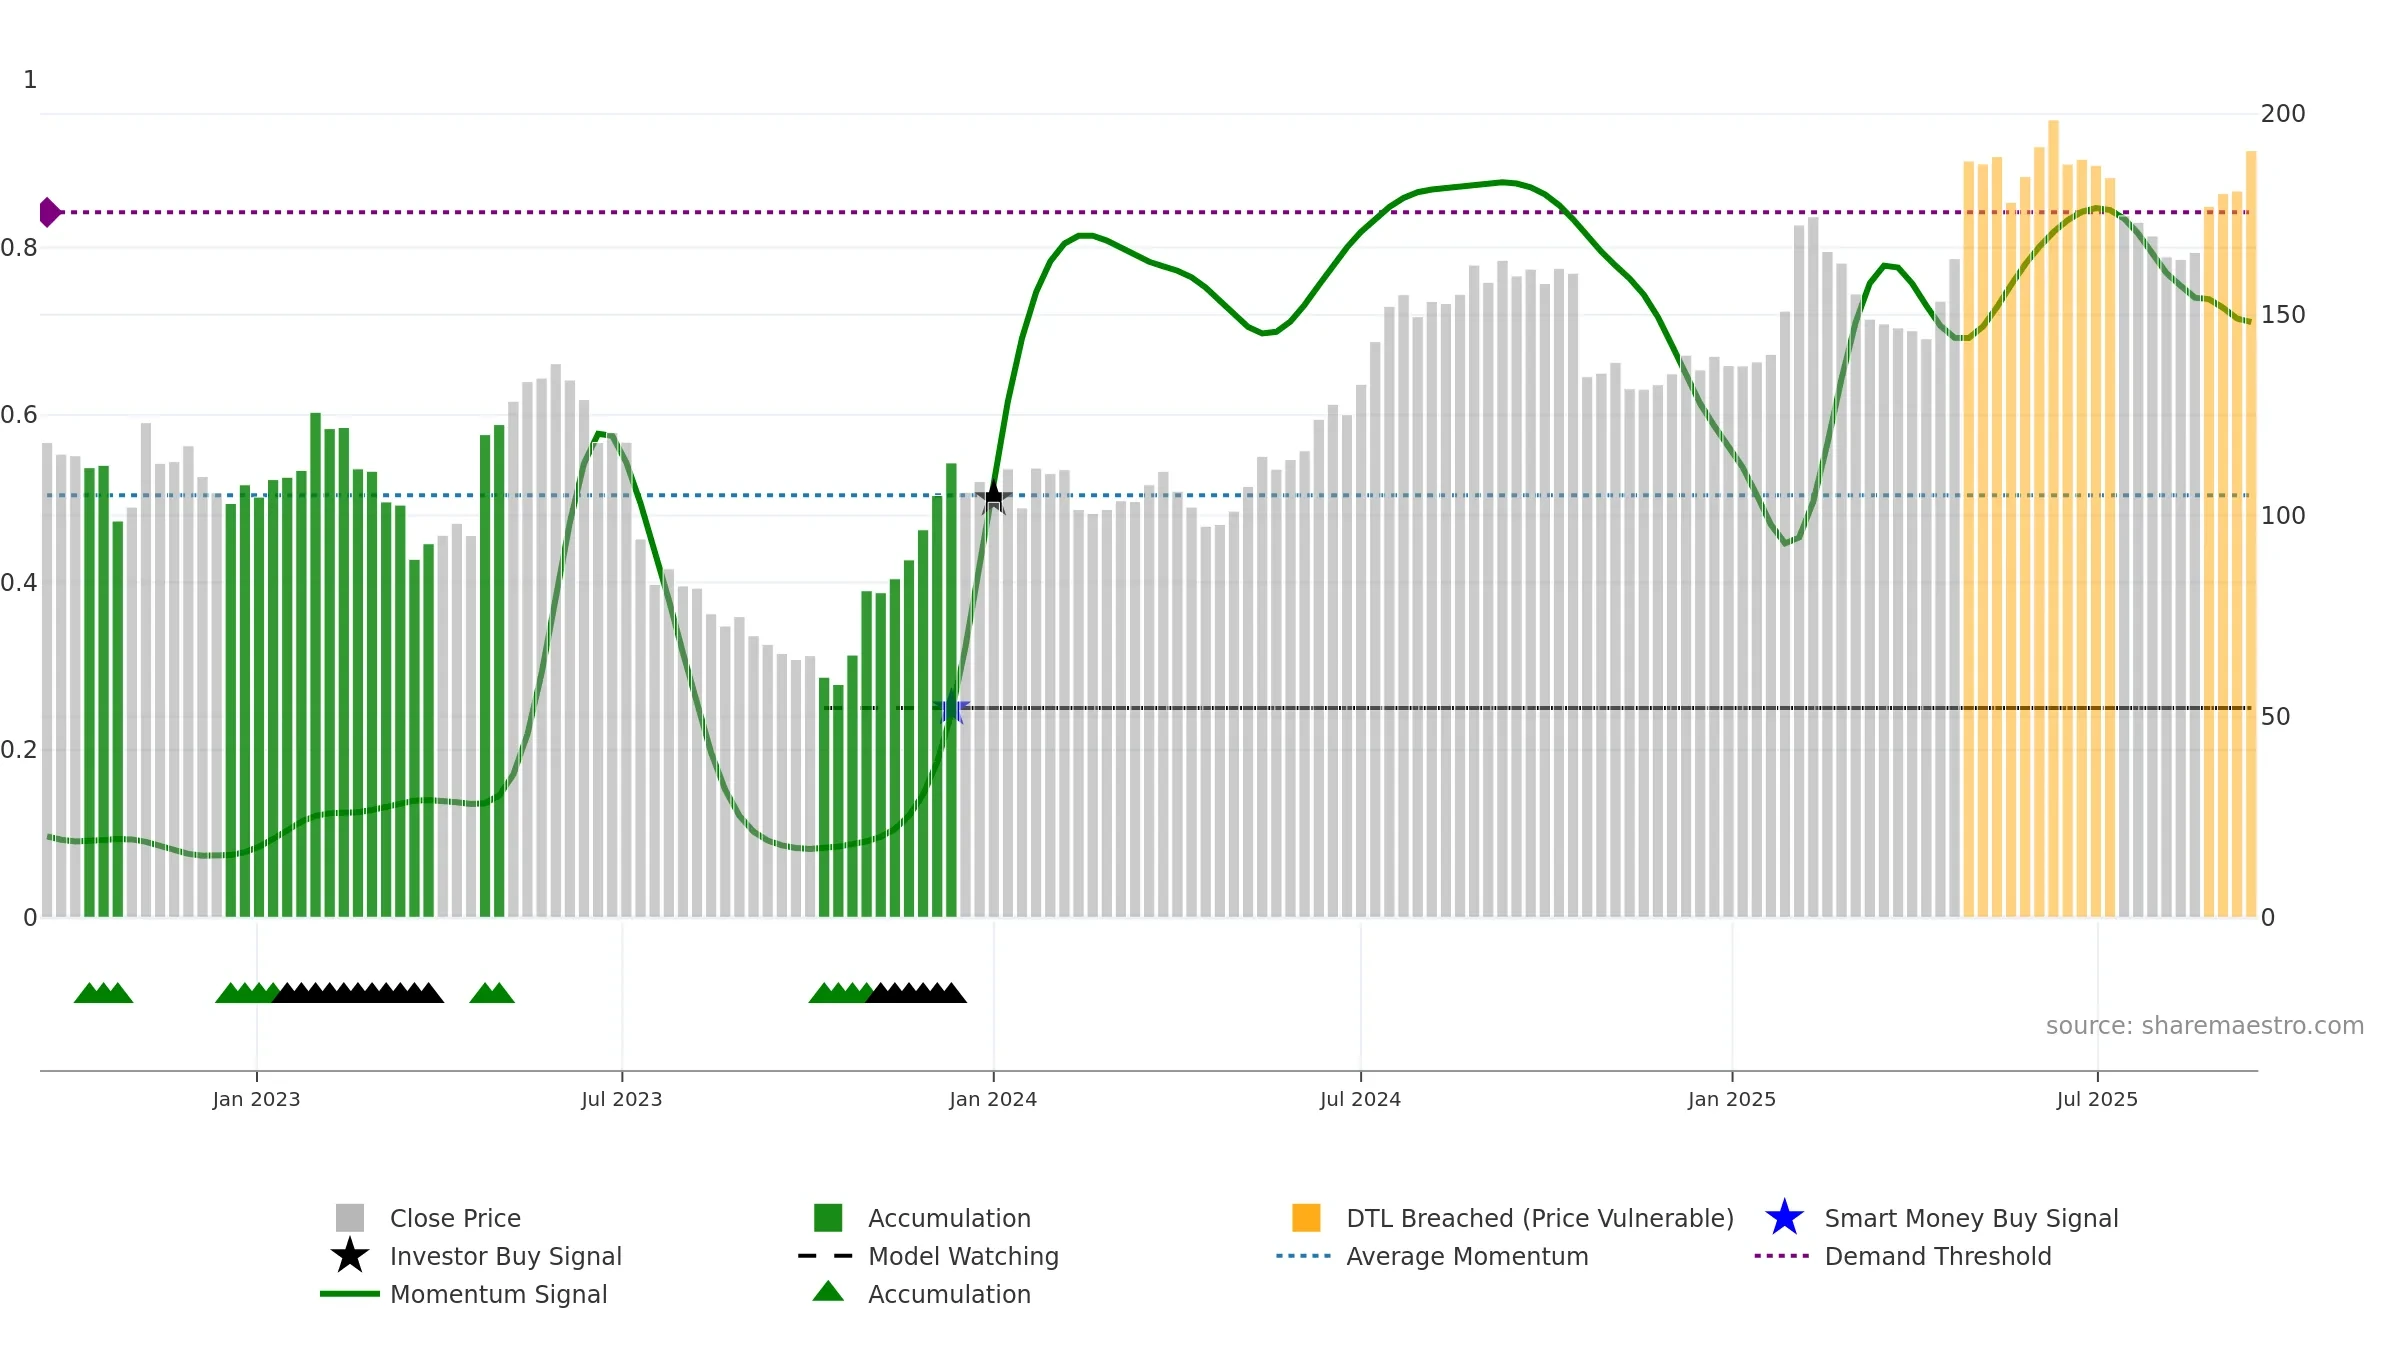
Task: Click the Demand Threshold legend label
Action: coord(1938,1256)
